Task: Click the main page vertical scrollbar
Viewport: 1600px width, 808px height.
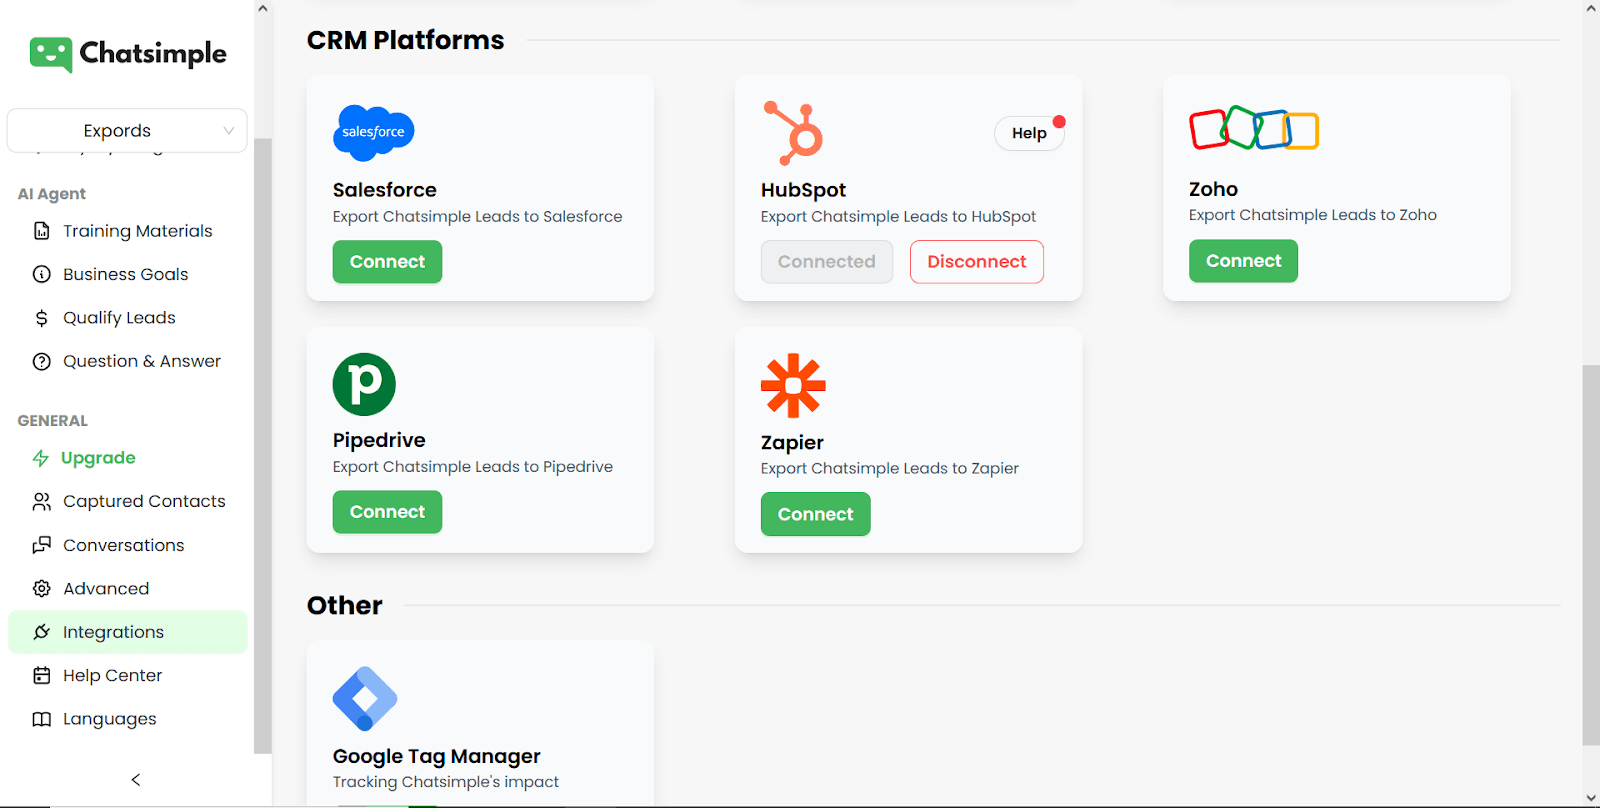Action: pyautogui.click(x=1591, y=555)
